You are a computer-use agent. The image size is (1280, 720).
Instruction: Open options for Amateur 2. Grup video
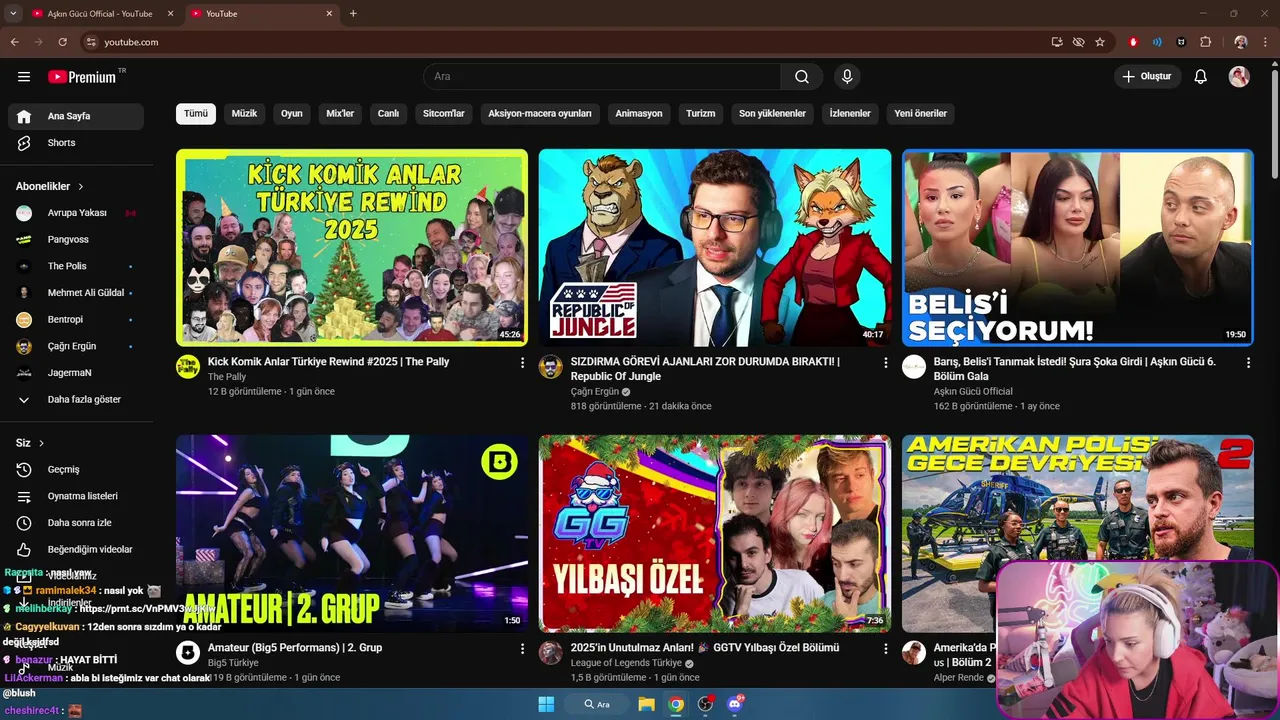coord(522,649)
